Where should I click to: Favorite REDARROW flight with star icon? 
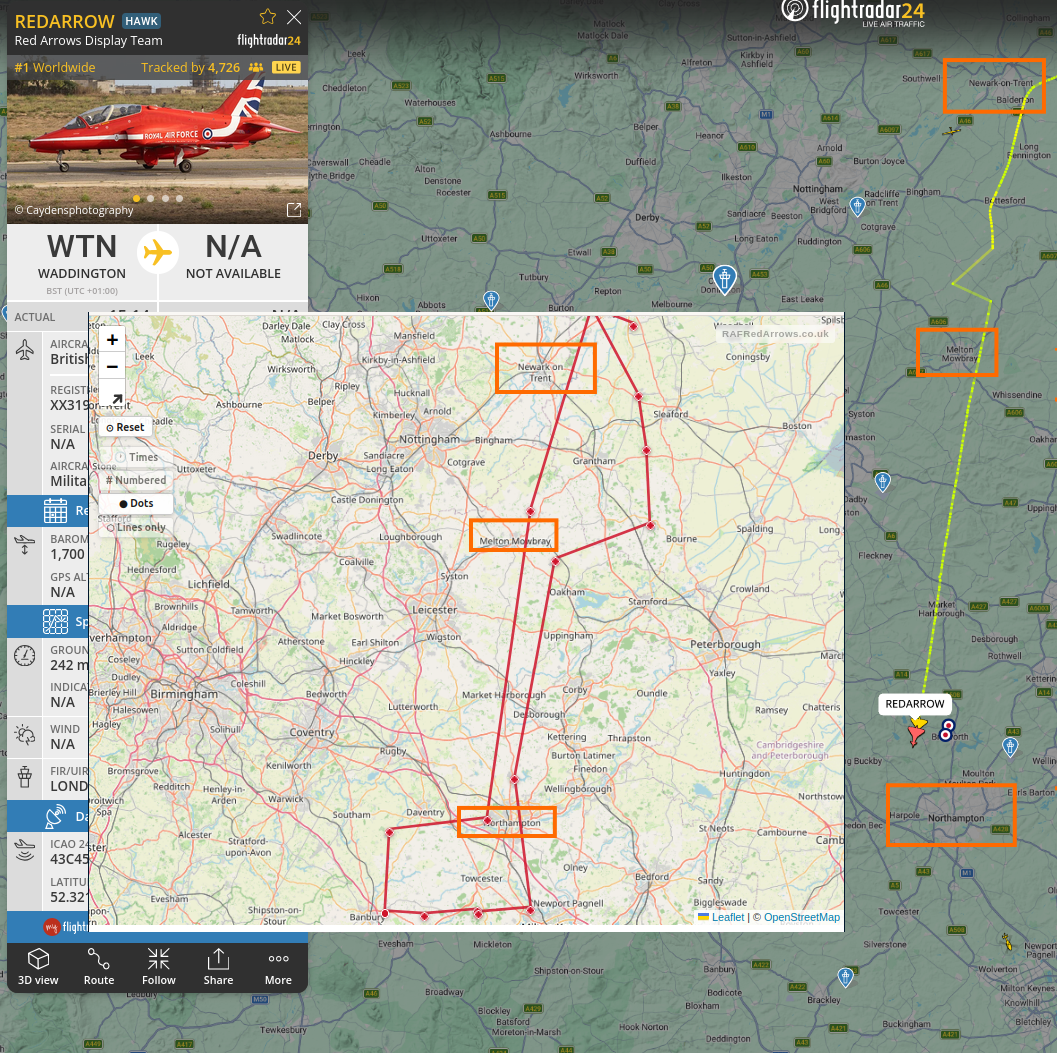[x=268, y=17]
